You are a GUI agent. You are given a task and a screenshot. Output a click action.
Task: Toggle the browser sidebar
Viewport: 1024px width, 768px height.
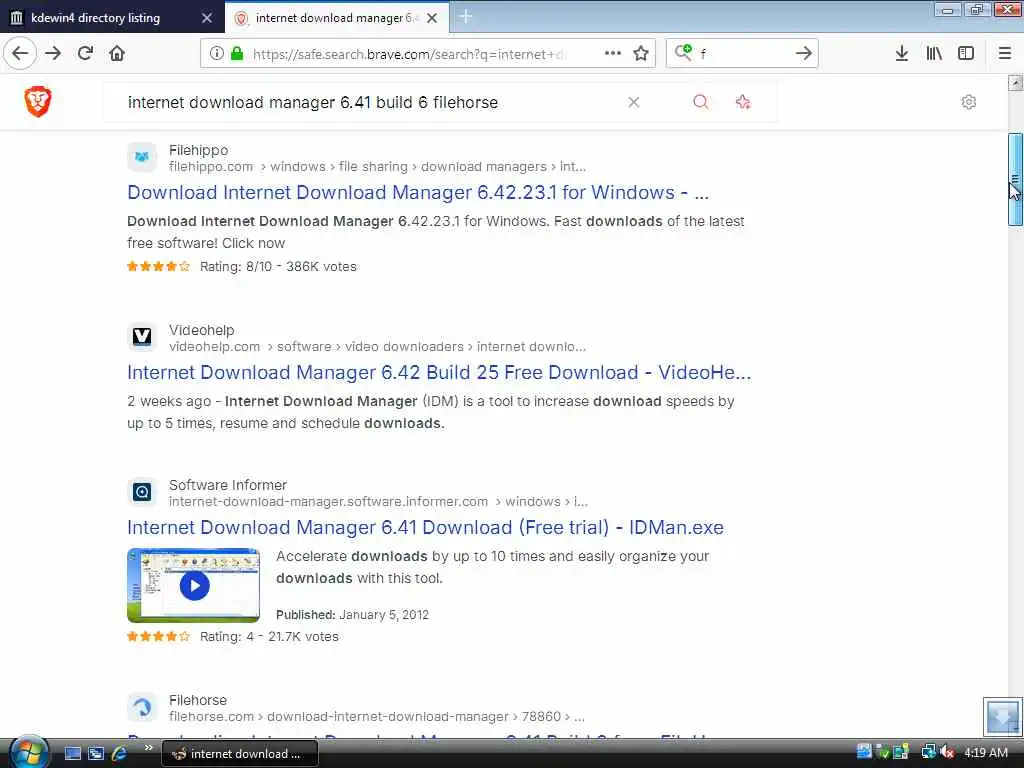pos(966,54)
